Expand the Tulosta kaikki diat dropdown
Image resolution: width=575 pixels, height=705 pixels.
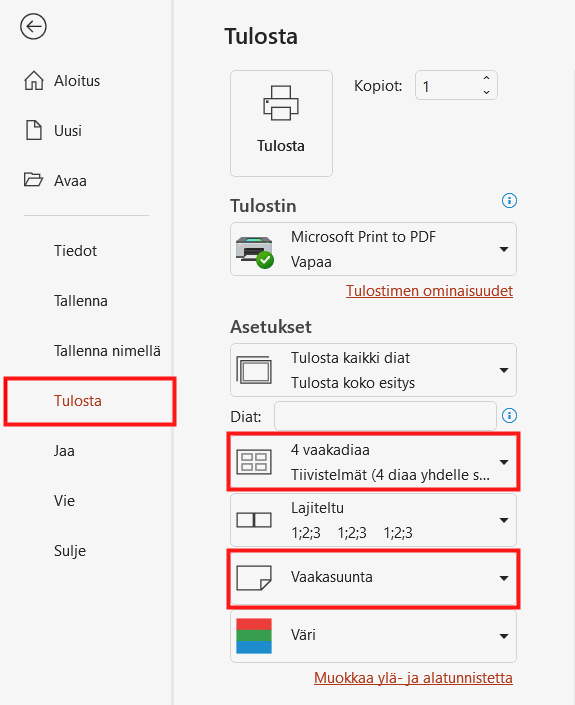click(x=373, y=370)
